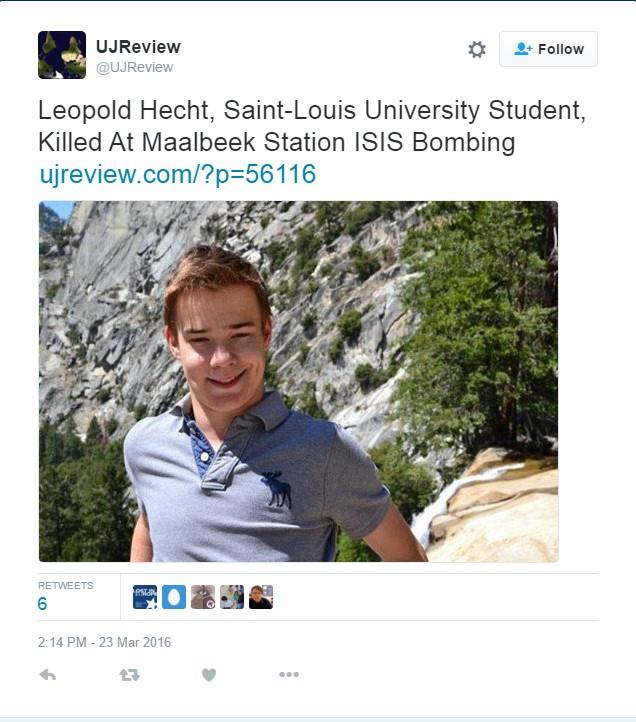Click the @UJReview handle
Screen dimensions: 636x722
[x=134, y=67]
